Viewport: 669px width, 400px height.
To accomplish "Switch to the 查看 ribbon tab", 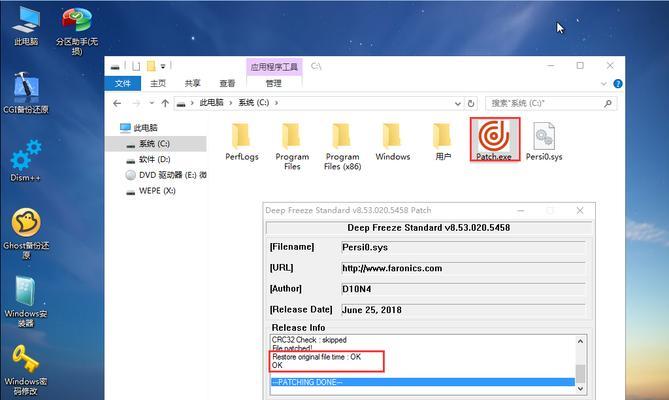I will point(227,84).
